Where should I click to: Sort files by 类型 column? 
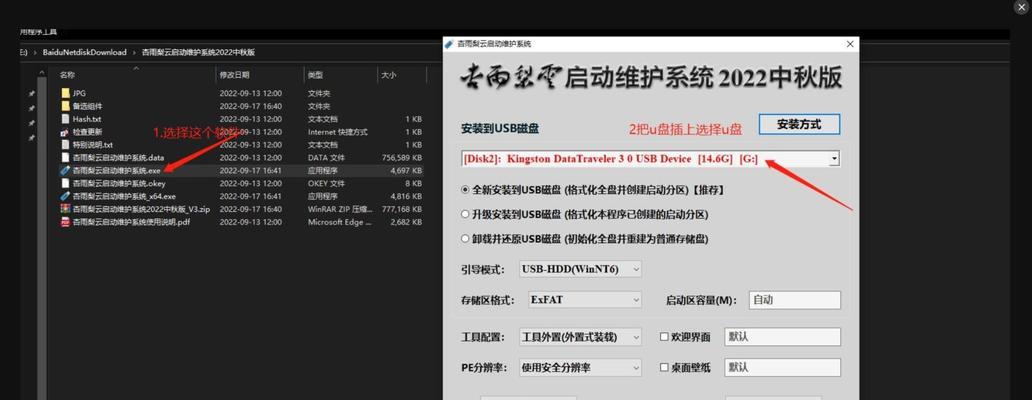tap(315, 75)
